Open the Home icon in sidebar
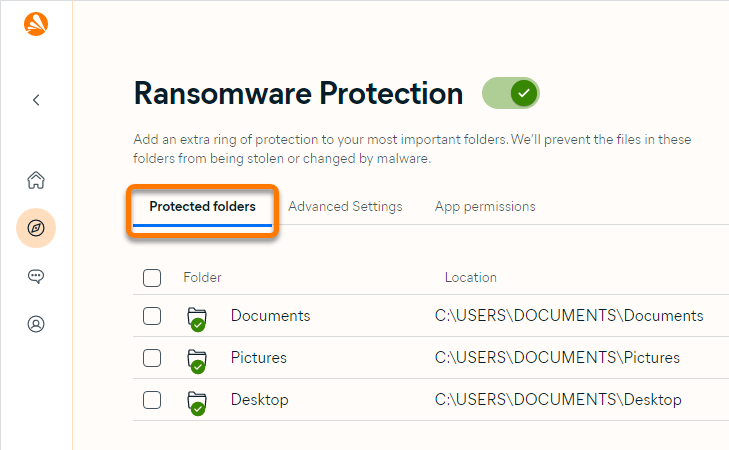This screenshot has height=450, width=729. 36,181
